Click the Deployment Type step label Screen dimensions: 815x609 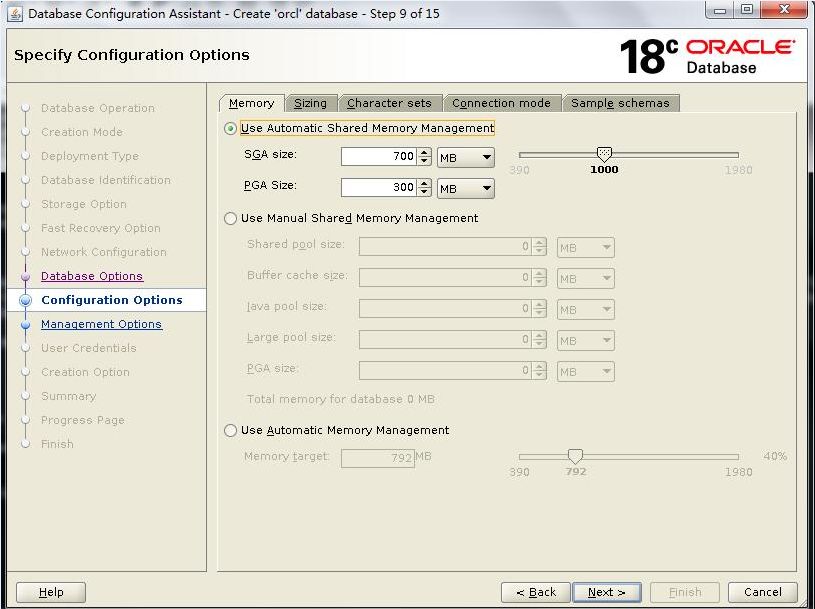[x=90, y=156]
